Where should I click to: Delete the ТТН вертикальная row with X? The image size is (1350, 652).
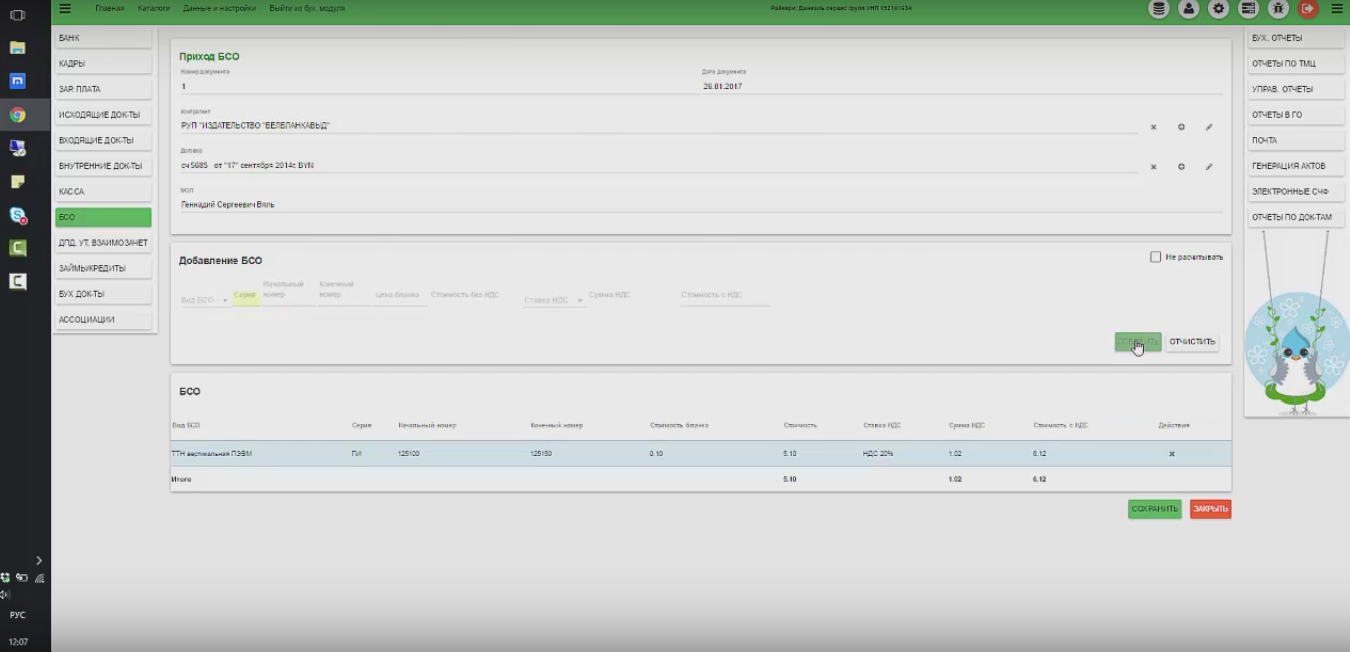pos(1172,454)
